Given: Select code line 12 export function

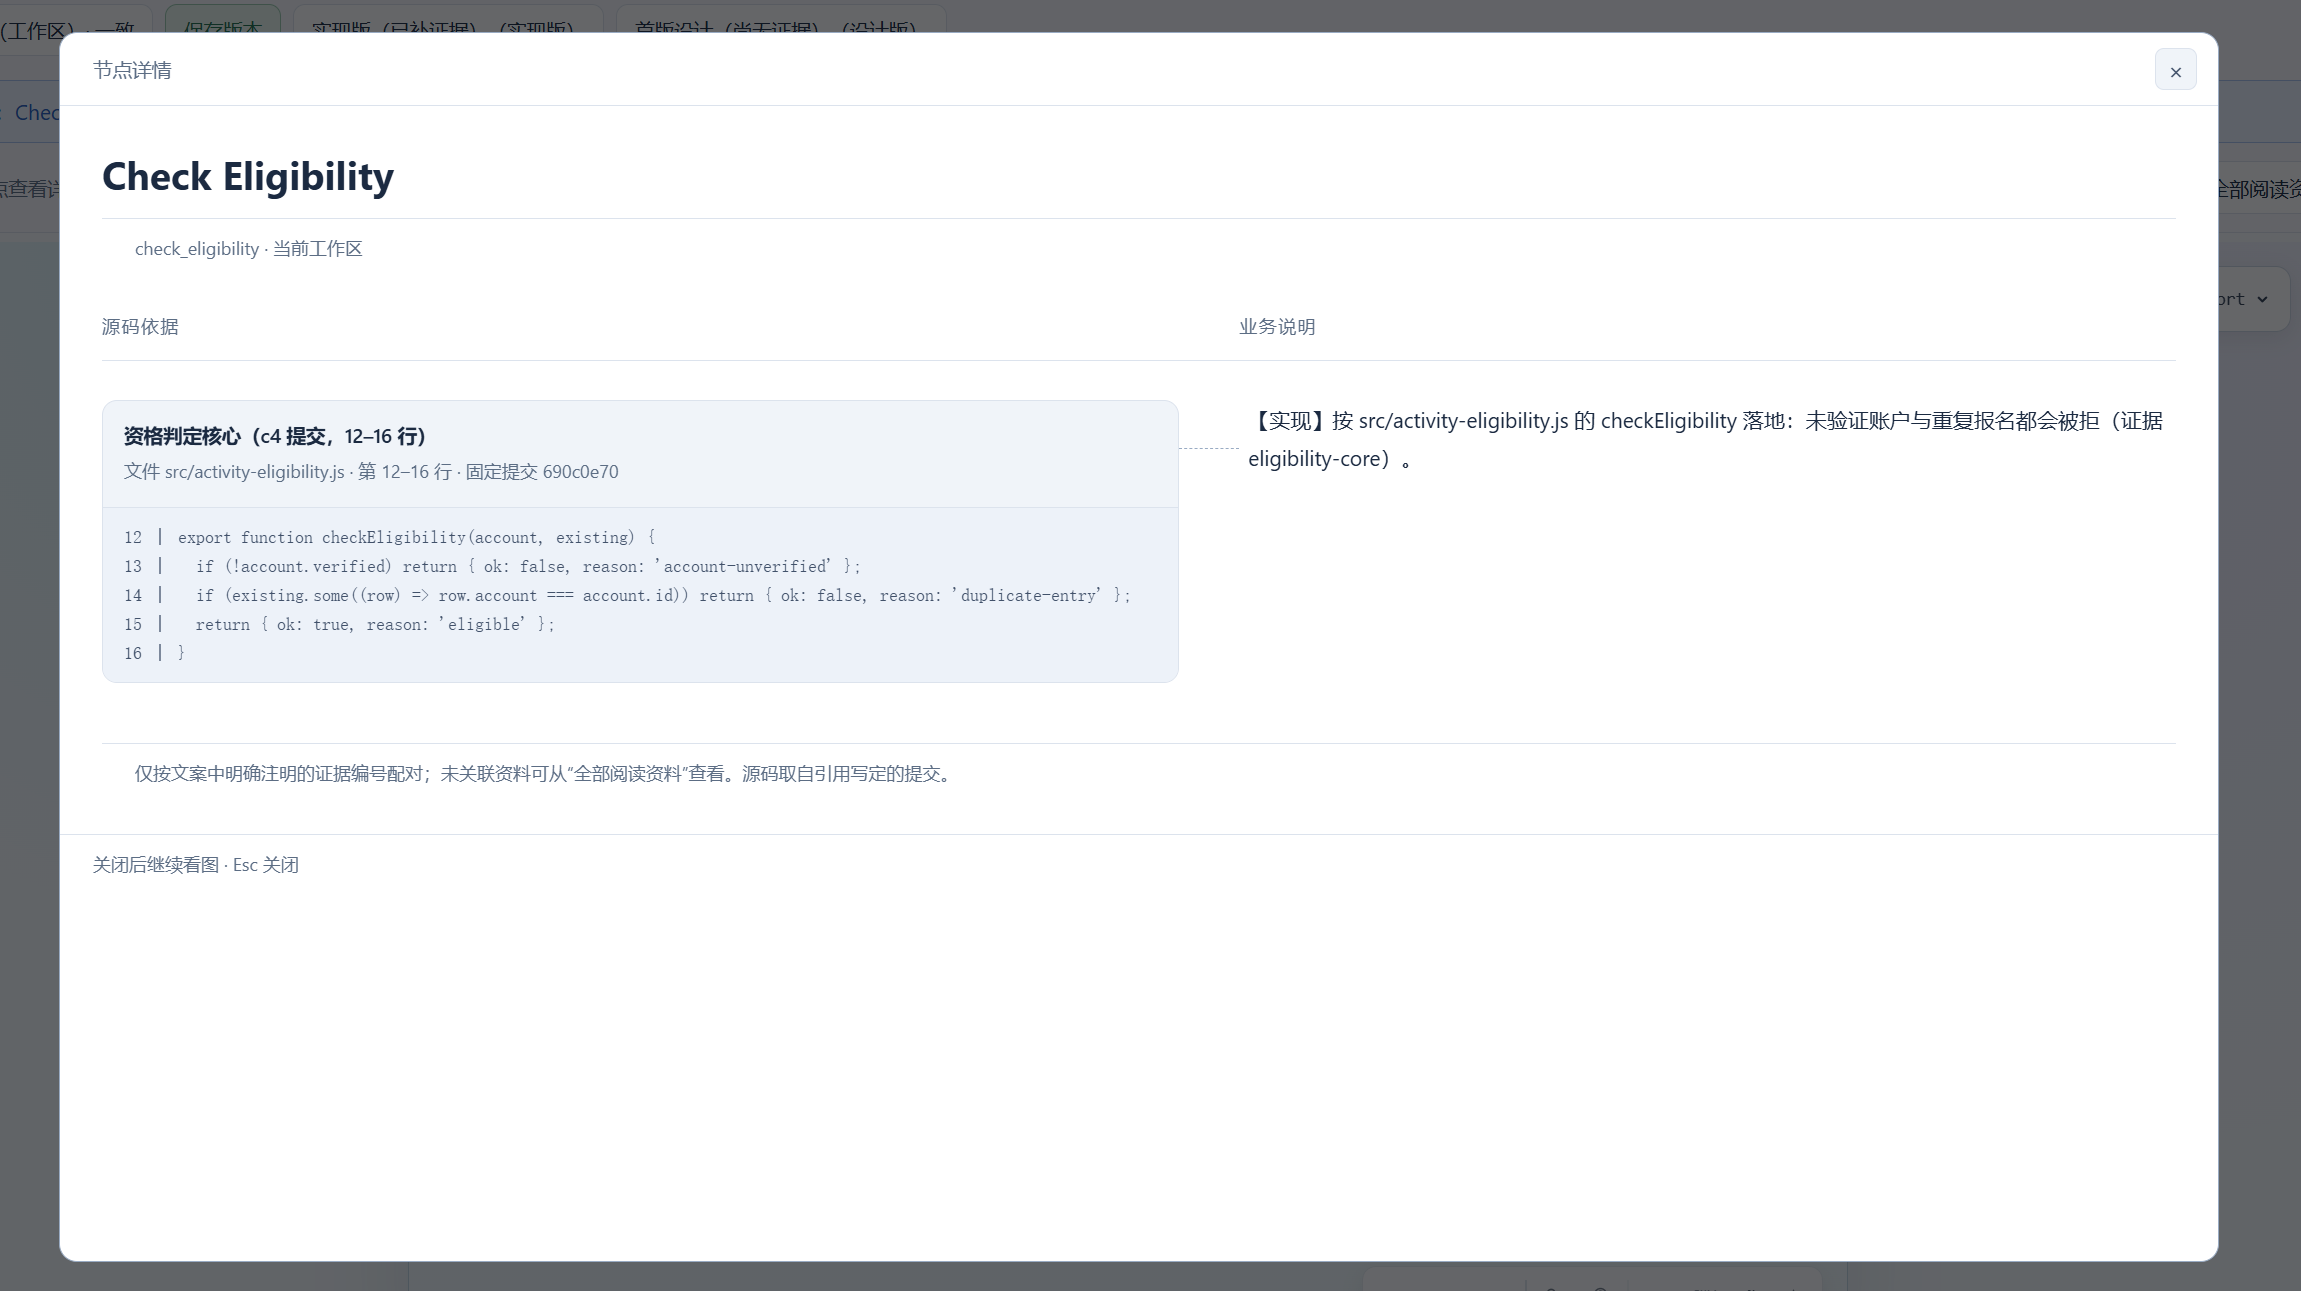Looking at the screenshot, I should click(x=390, y=538).
